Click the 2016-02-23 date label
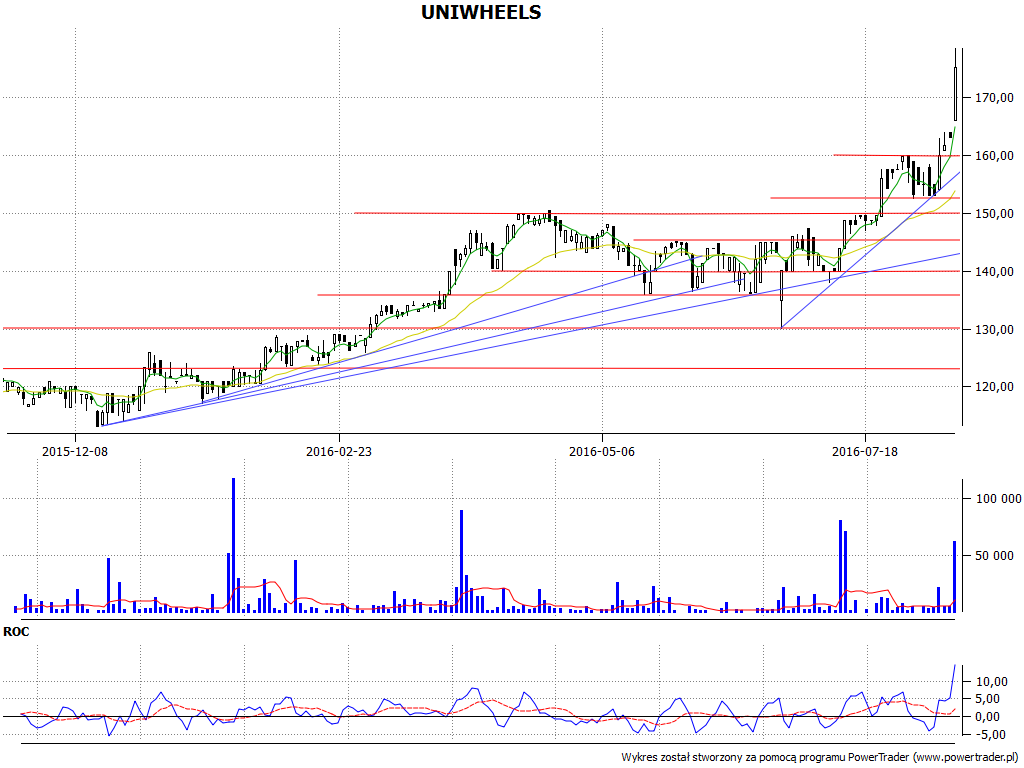This screenshot has height=768, width=1024. [x=339, y=451]
